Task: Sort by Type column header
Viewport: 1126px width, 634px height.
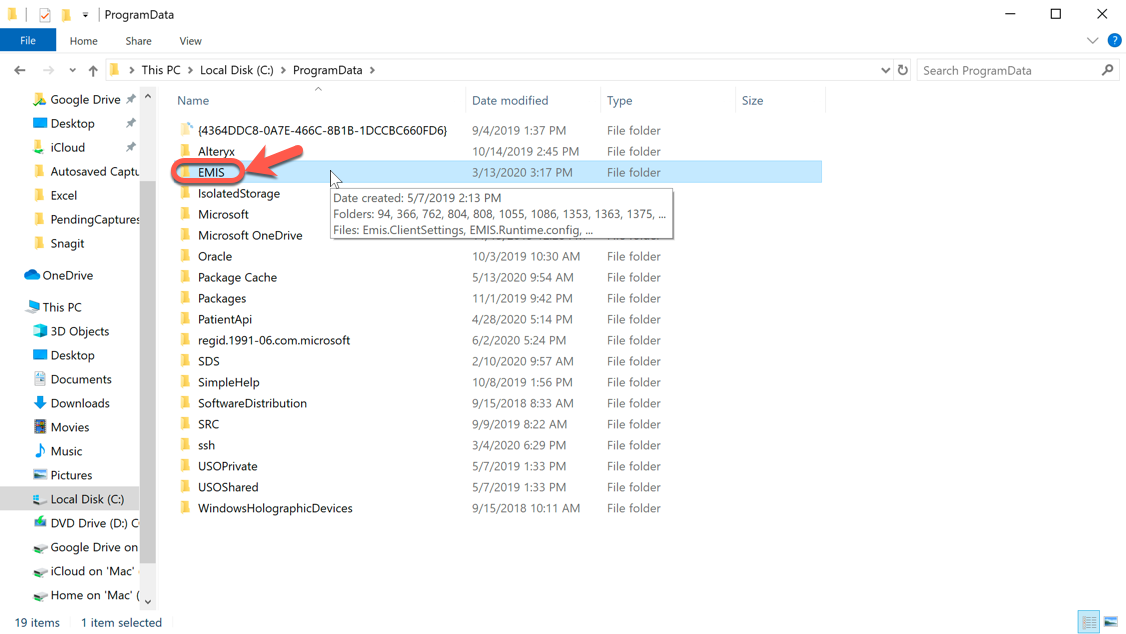Action: [x=619, y=101]
